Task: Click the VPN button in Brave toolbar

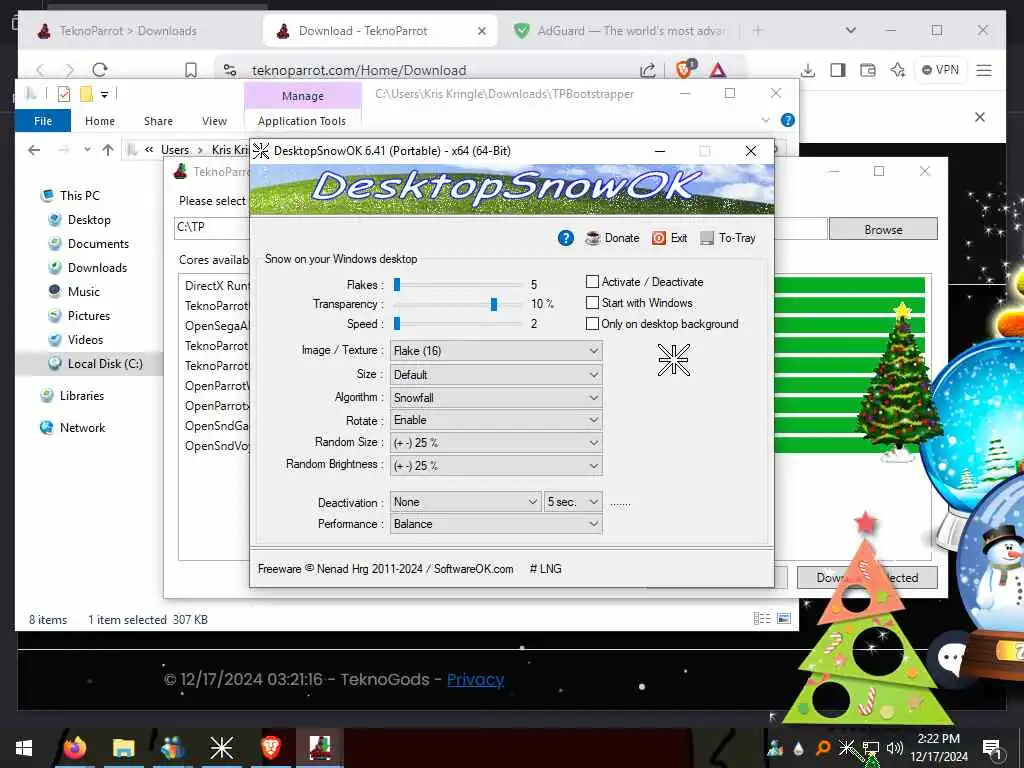Action: (x=940, y=70)
